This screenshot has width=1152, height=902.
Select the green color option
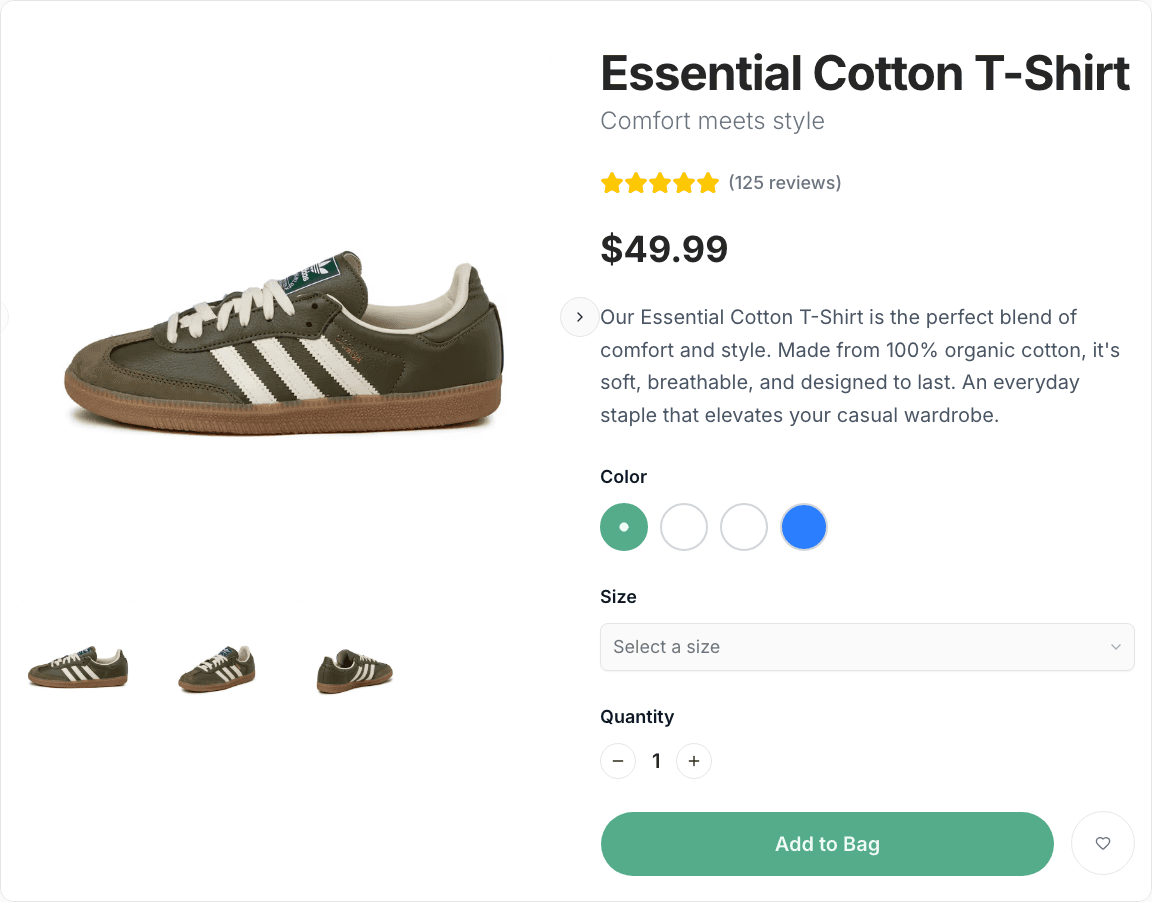[624, 527]
